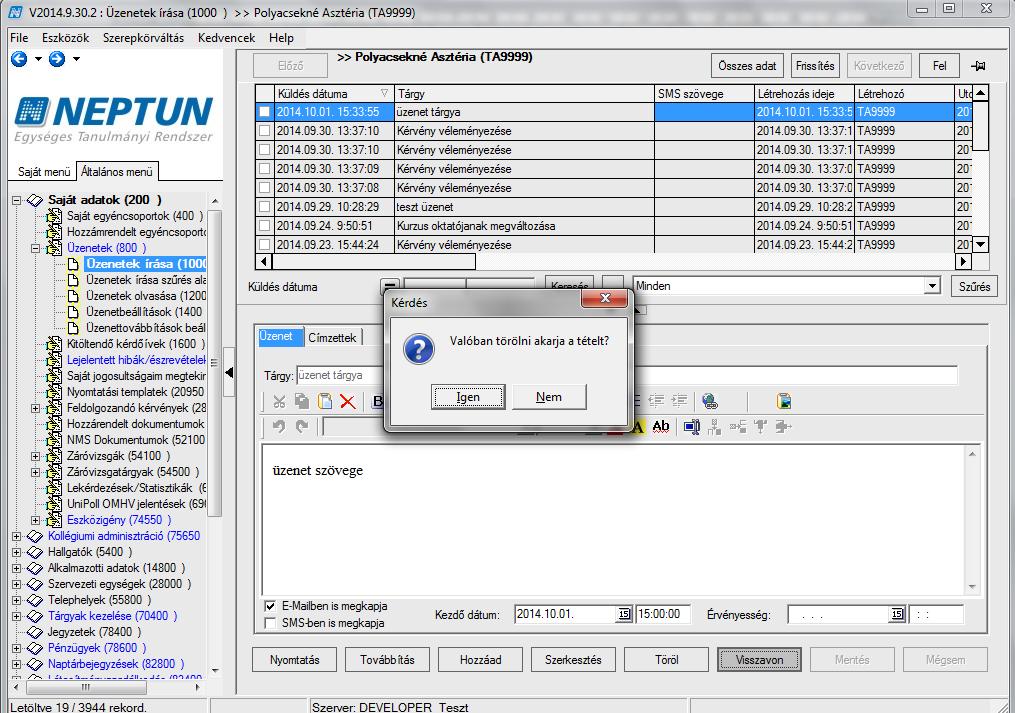Screen dimensions: 1015x713
Task: Open the Minden filter dropdown
Action: point(931,286)
